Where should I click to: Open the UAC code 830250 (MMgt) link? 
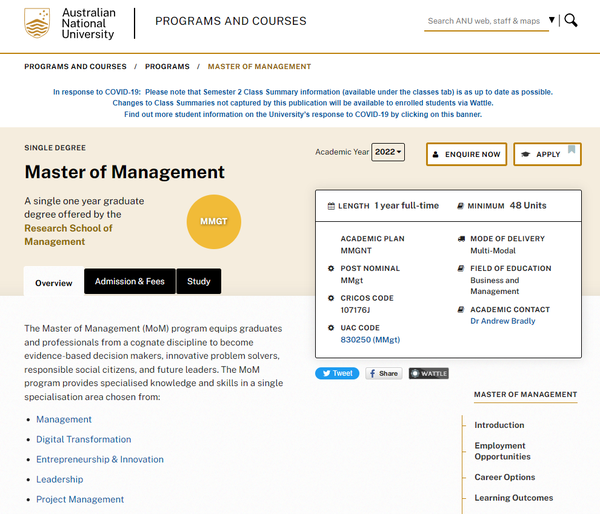(370, 339)
